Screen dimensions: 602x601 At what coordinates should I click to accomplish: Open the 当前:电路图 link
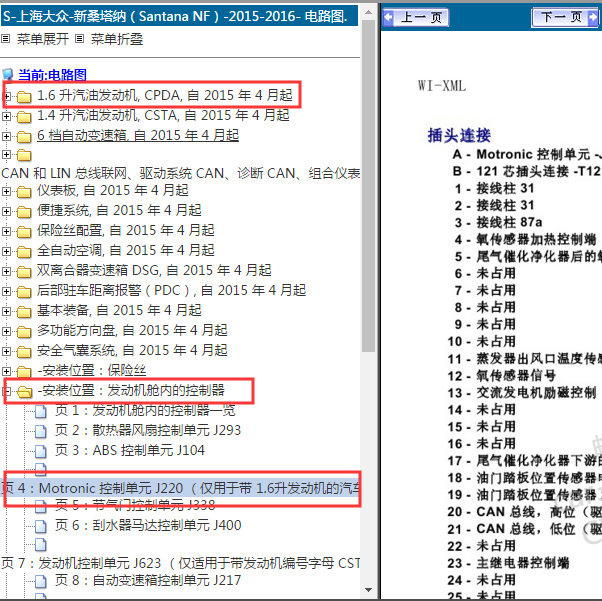(x=53, y=75)
